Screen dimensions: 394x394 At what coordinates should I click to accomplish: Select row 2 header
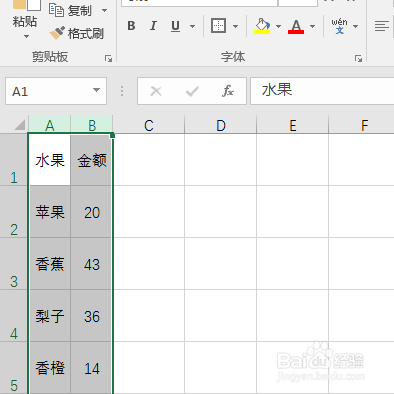[14, 212]
